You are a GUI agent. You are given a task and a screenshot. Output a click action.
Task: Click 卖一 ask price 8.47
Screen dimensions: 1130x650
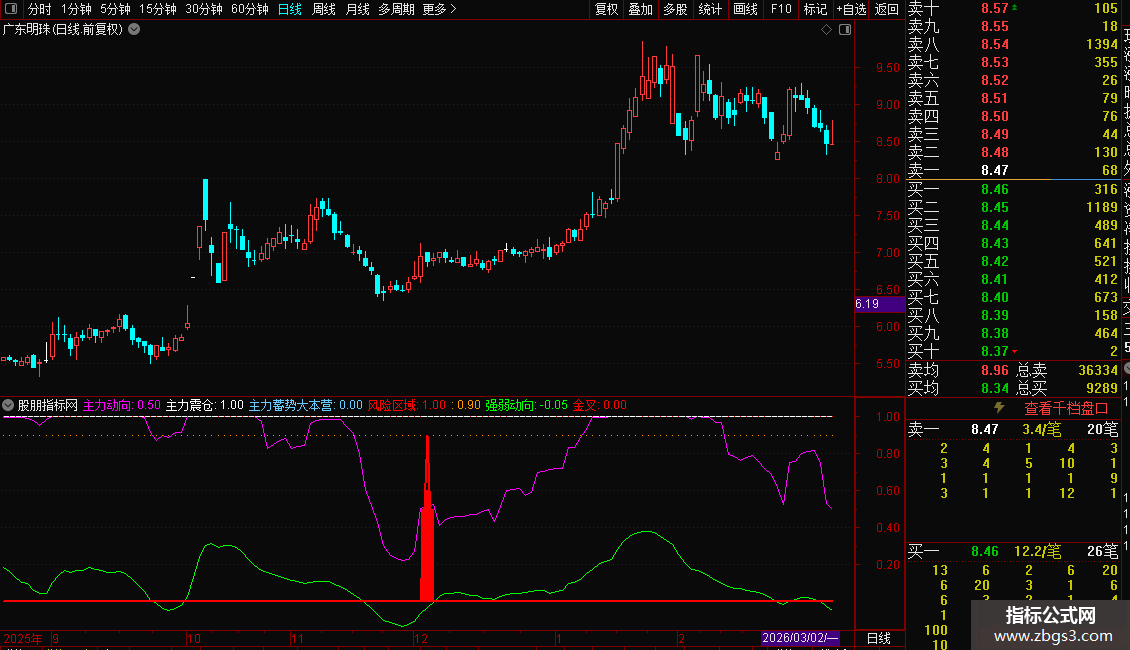[x=995, y=170]
